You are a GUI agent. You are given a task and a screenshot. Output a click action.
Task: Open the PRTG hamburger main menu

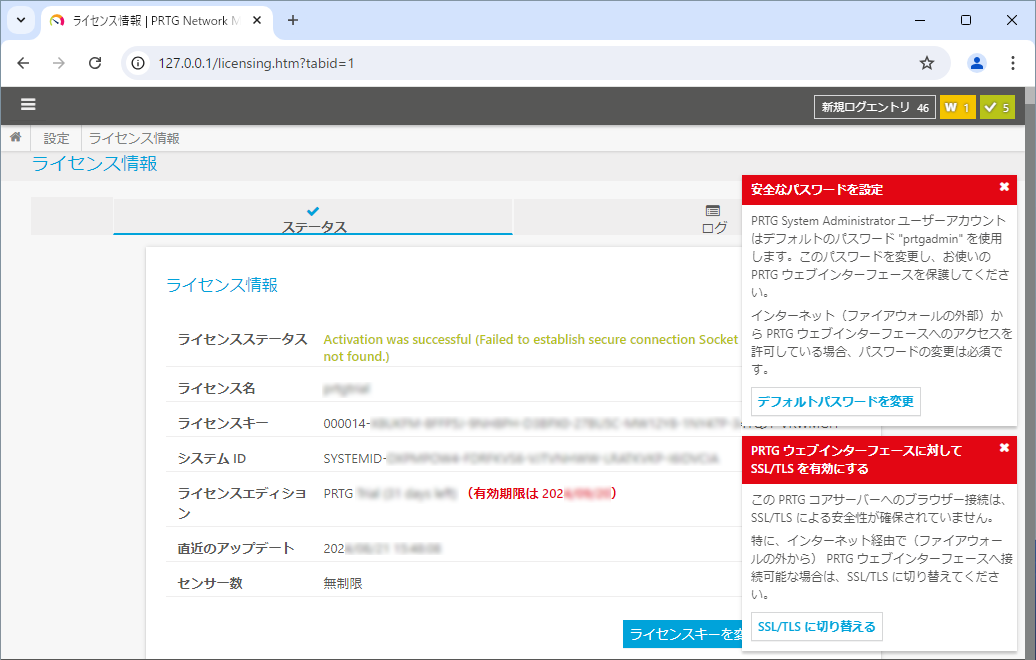tap(28, 104)
